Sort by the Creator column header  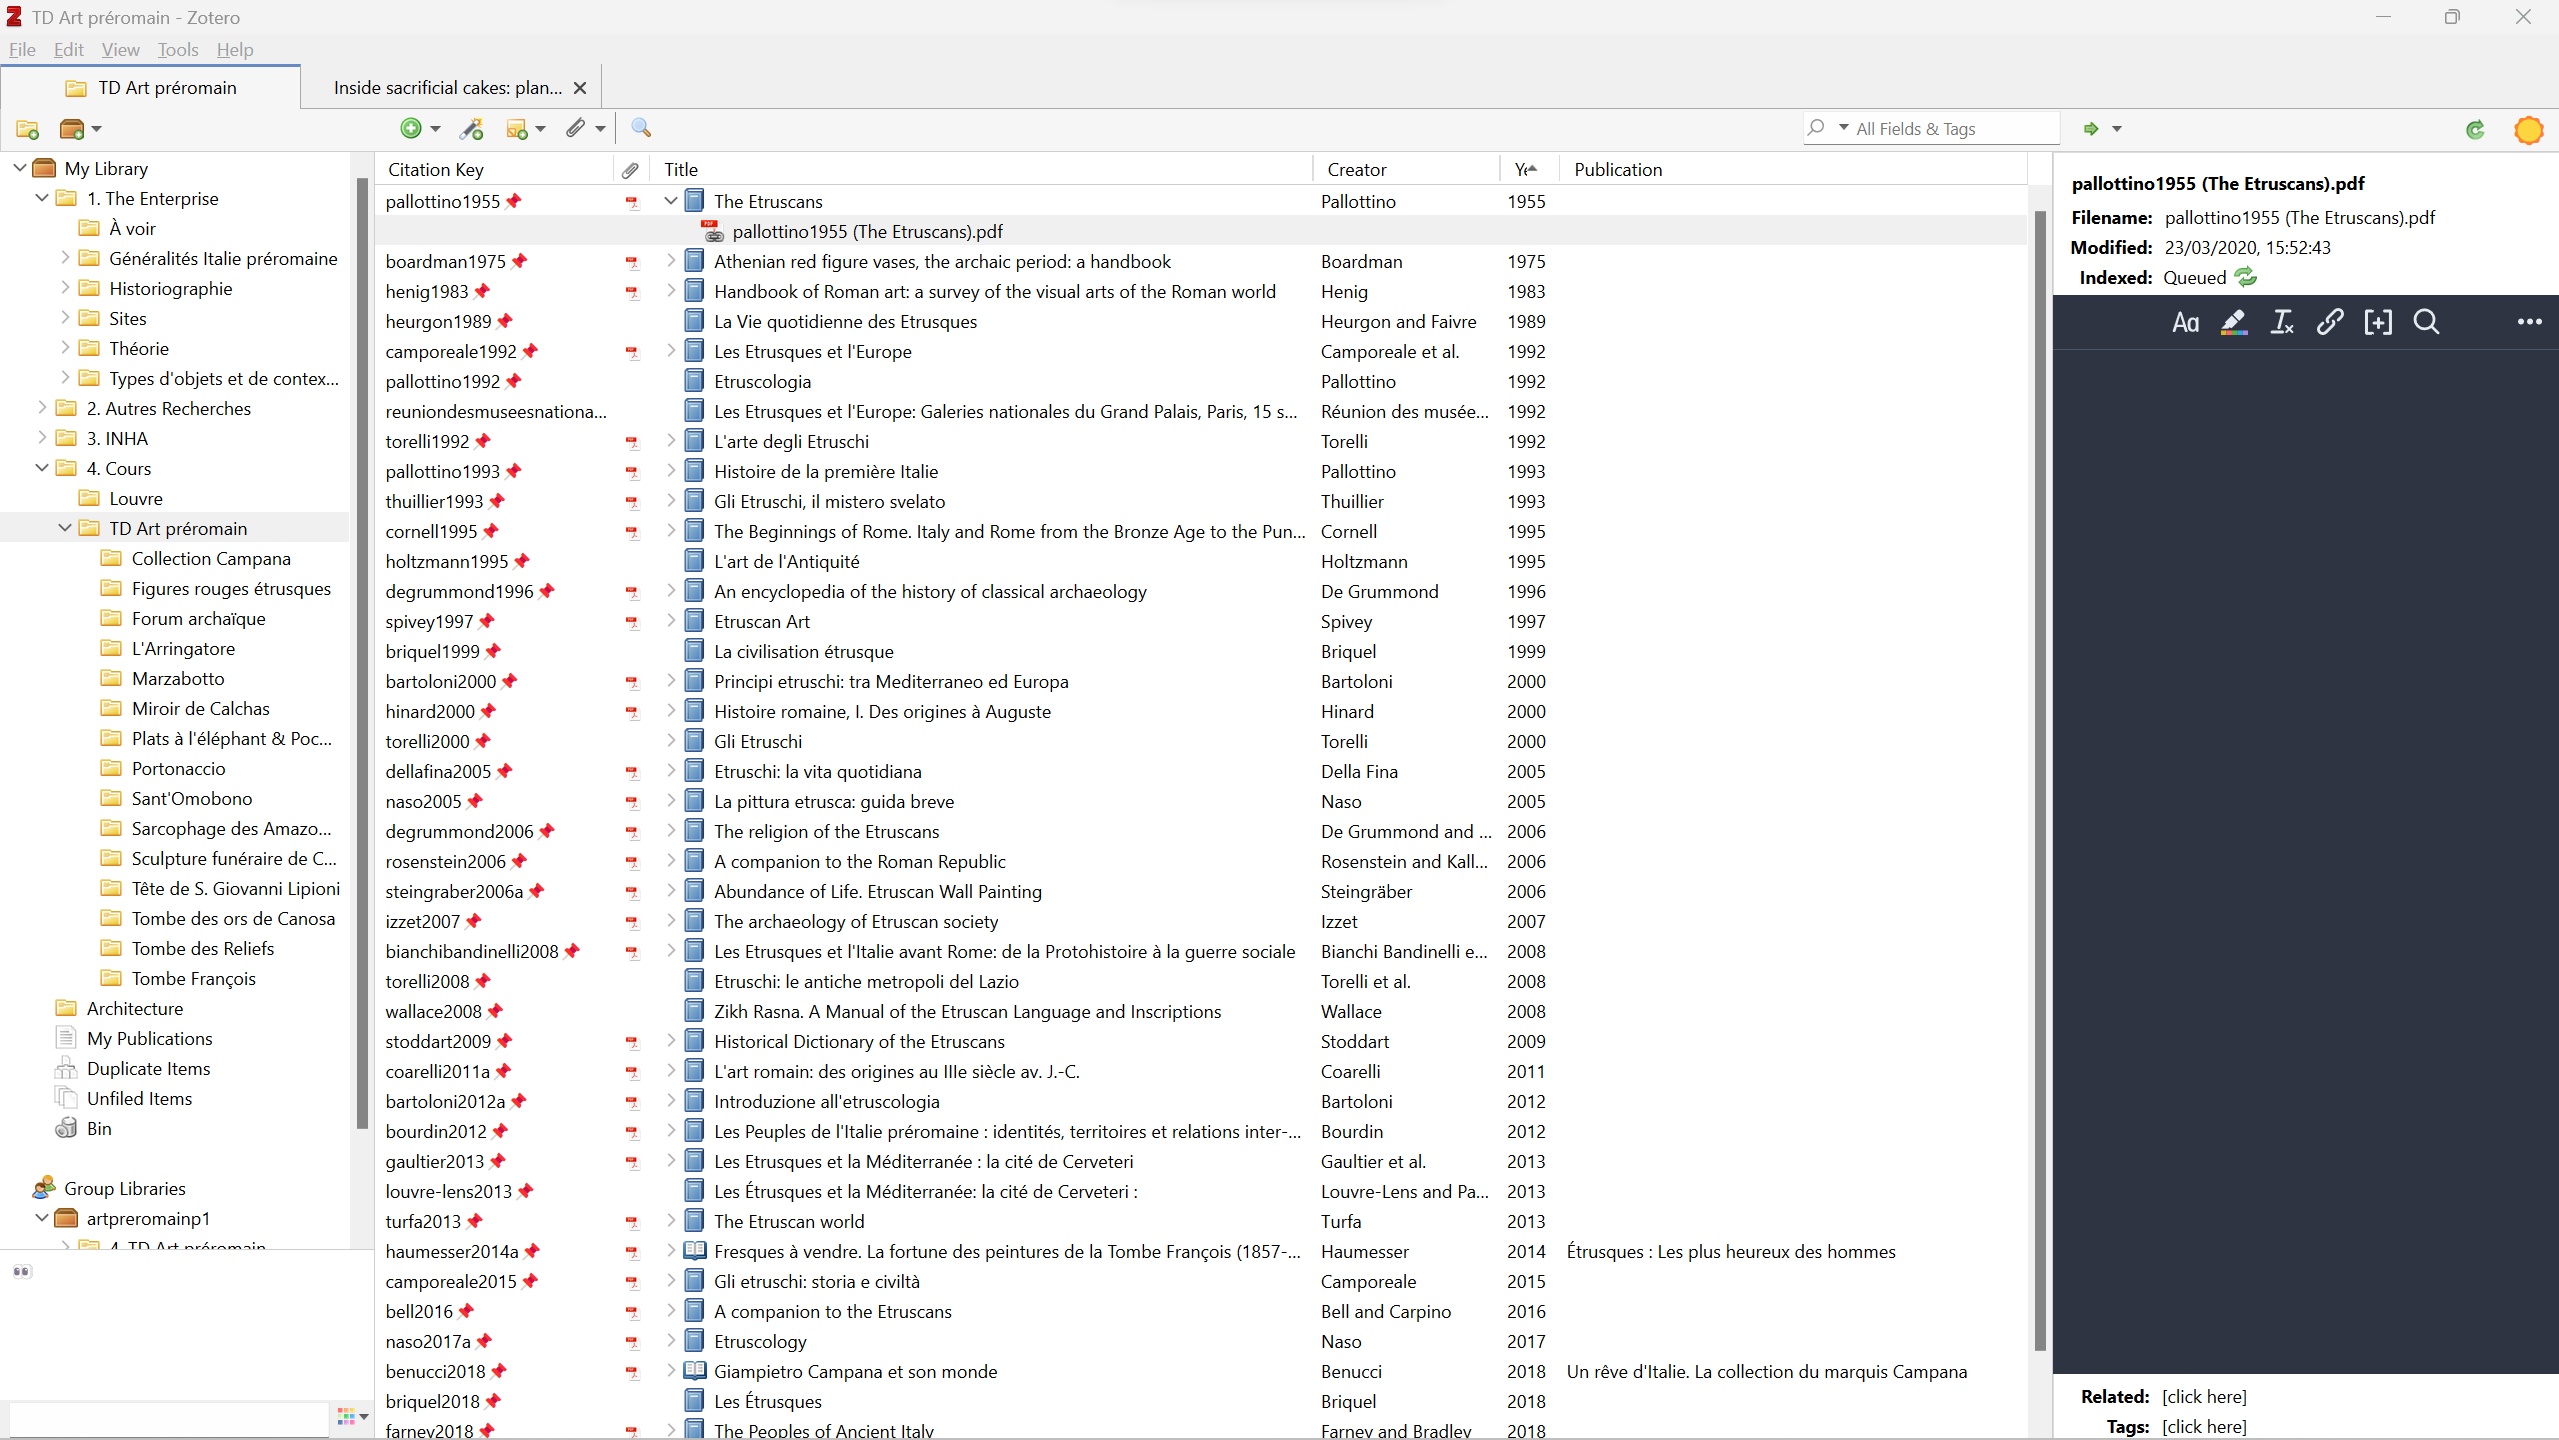click(x=1406, y=170)
